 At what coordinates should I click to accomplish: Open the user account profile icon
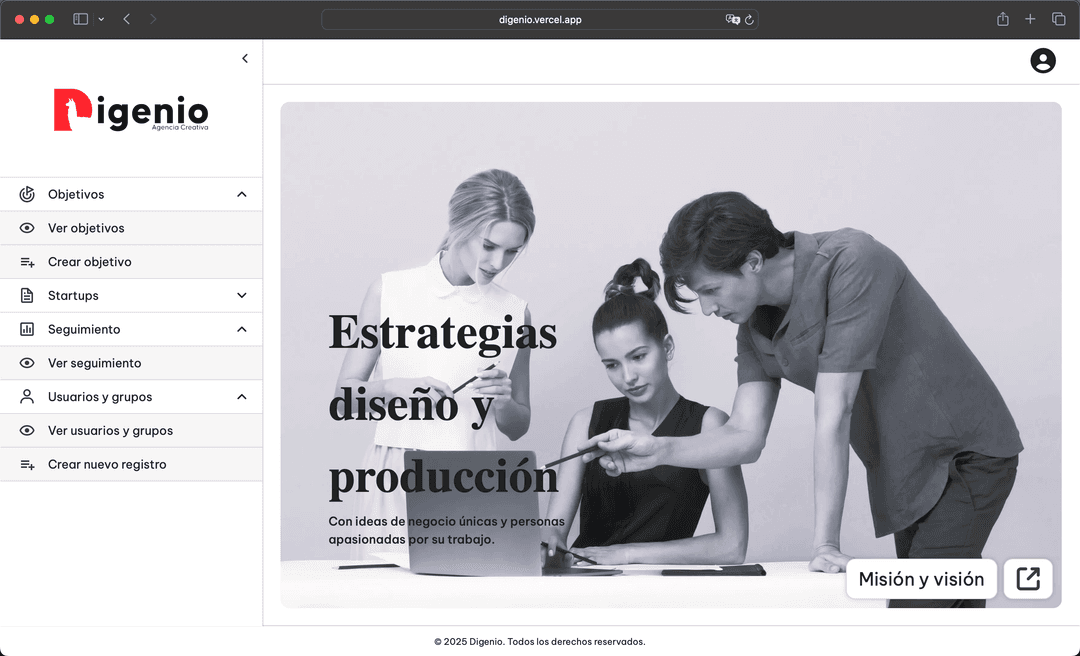click(1043, 61)
